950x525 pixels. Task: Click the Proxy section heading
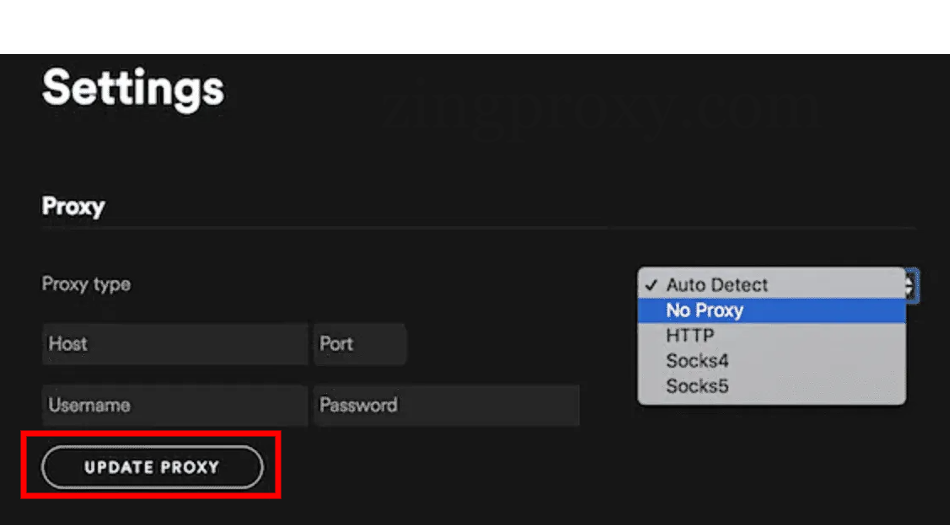click(x=73, y=207)
